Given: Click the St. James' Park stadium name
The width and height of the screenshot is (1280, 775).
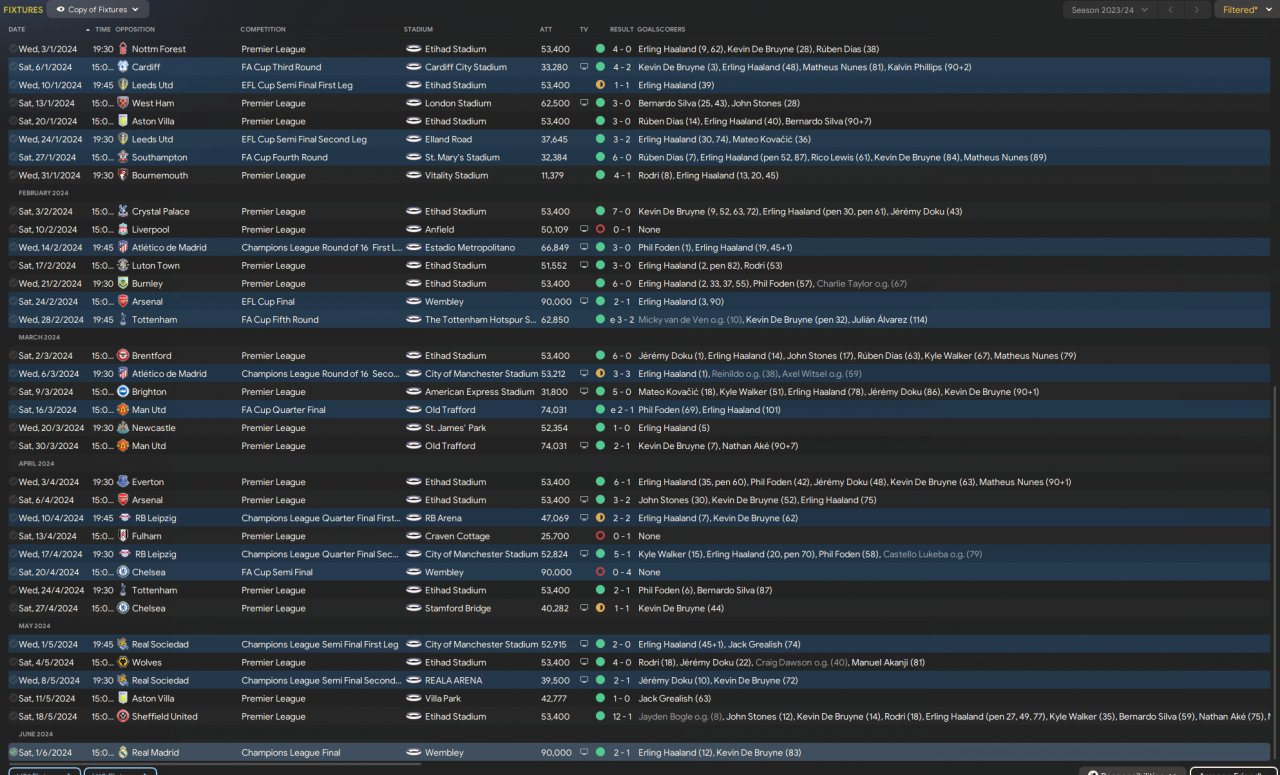Looking at the screenshot, I should coord(455,427).
